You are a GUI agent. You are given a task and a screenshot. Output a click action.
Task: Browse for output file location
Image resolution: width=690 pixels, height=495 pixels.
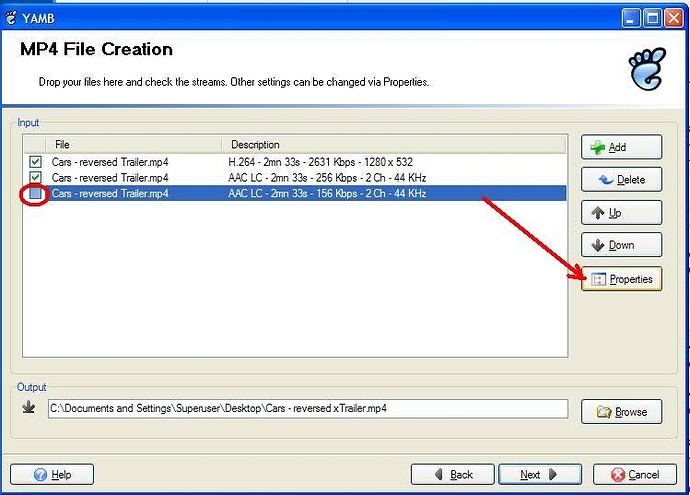tap(621, 412)
